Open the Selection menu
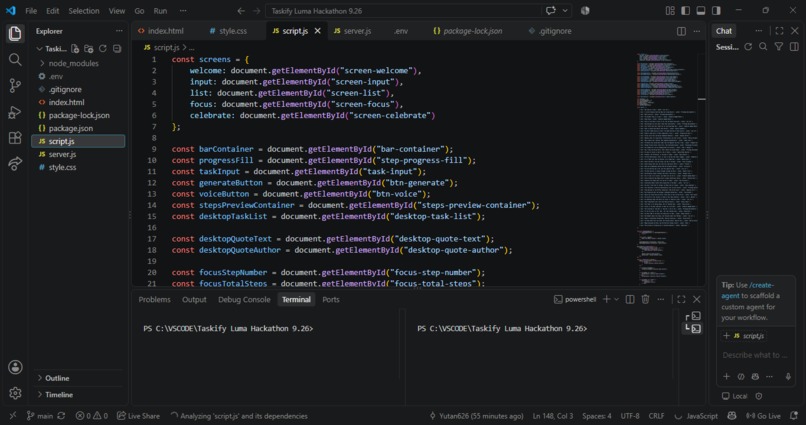 (x=84, y=10)
